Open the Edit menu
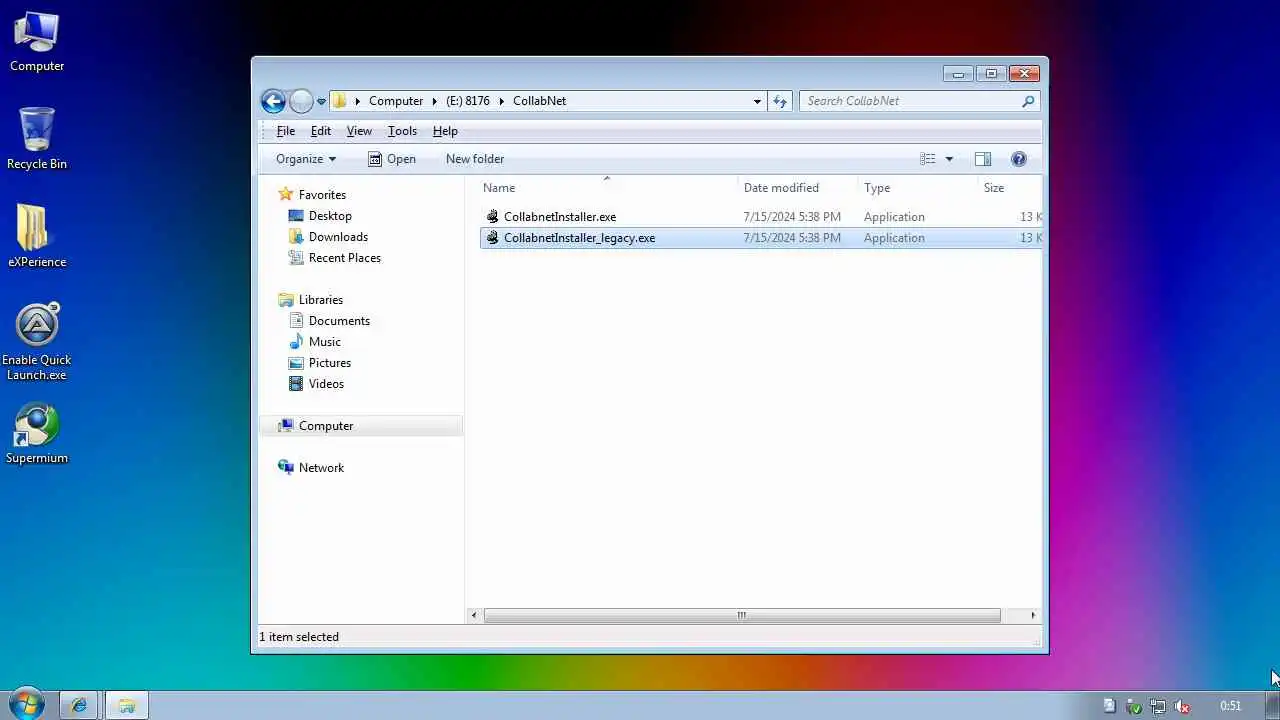 pos(320,131)
